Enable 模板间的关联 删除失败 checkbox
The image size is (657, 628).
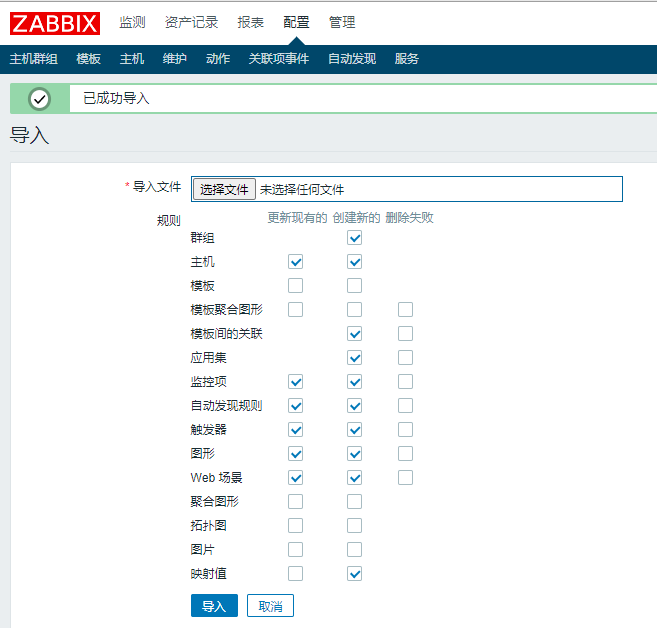(x=405, y=334)
